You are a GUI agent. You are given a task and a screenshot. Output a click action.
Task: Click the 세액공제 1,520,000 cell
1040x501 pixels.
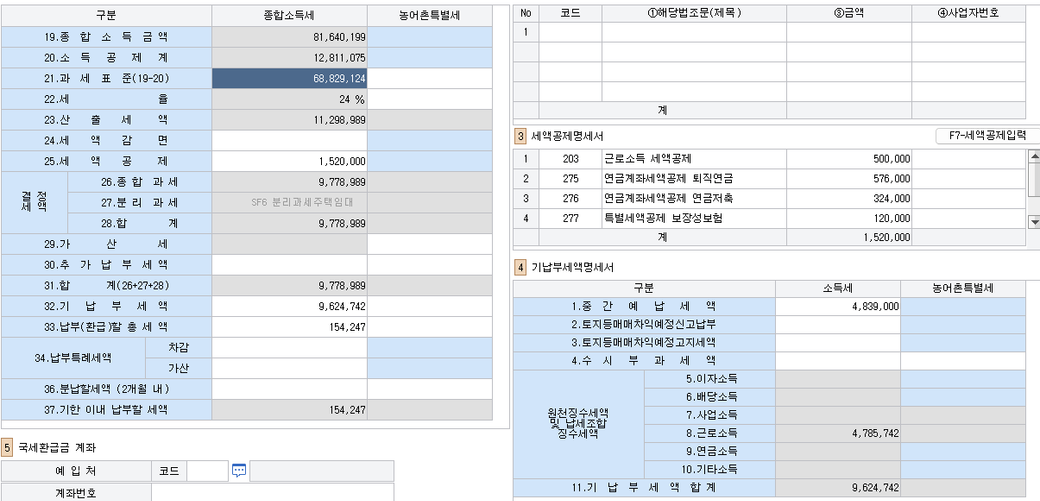point(289,161)
